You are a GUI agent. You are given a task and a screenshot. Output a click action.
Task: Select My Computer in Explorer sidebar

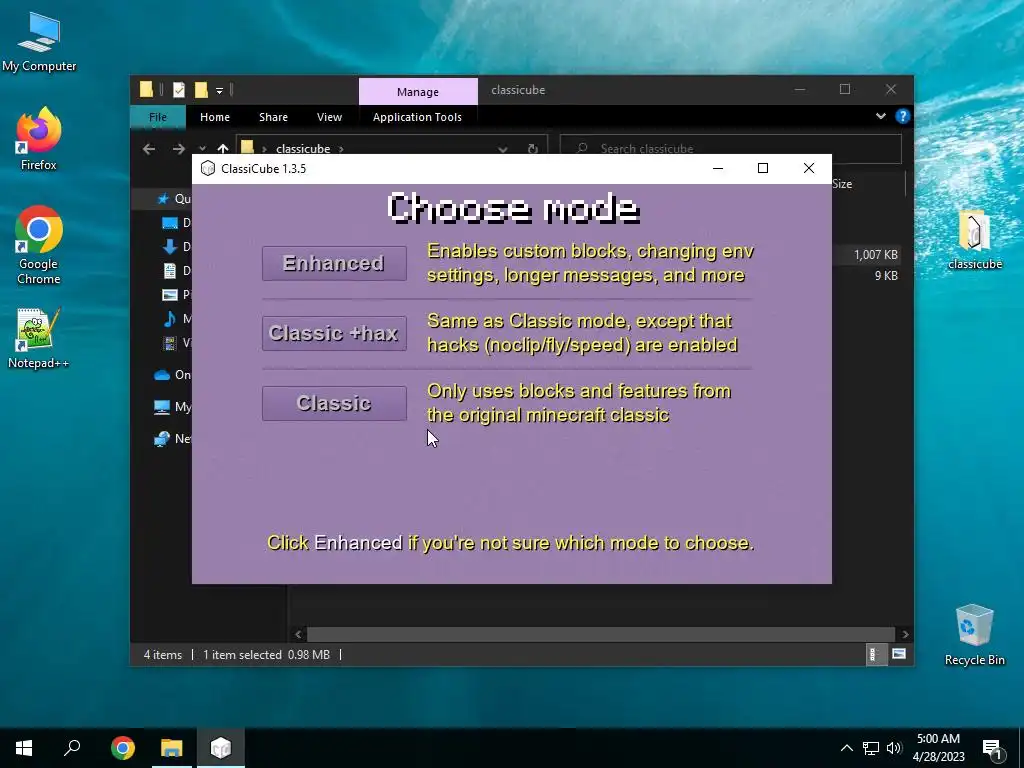coord(162,407)
